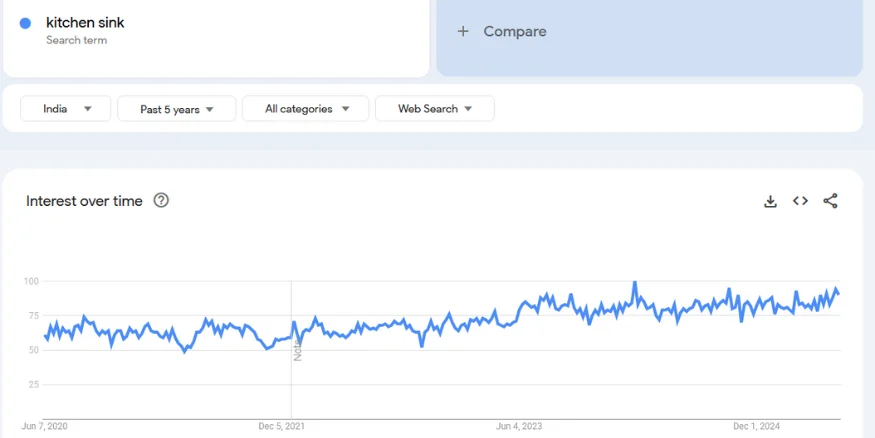Viewport: 875px width, 438px height.
Task: Download the Interest over time data
Action: click(x=770, y=201)
